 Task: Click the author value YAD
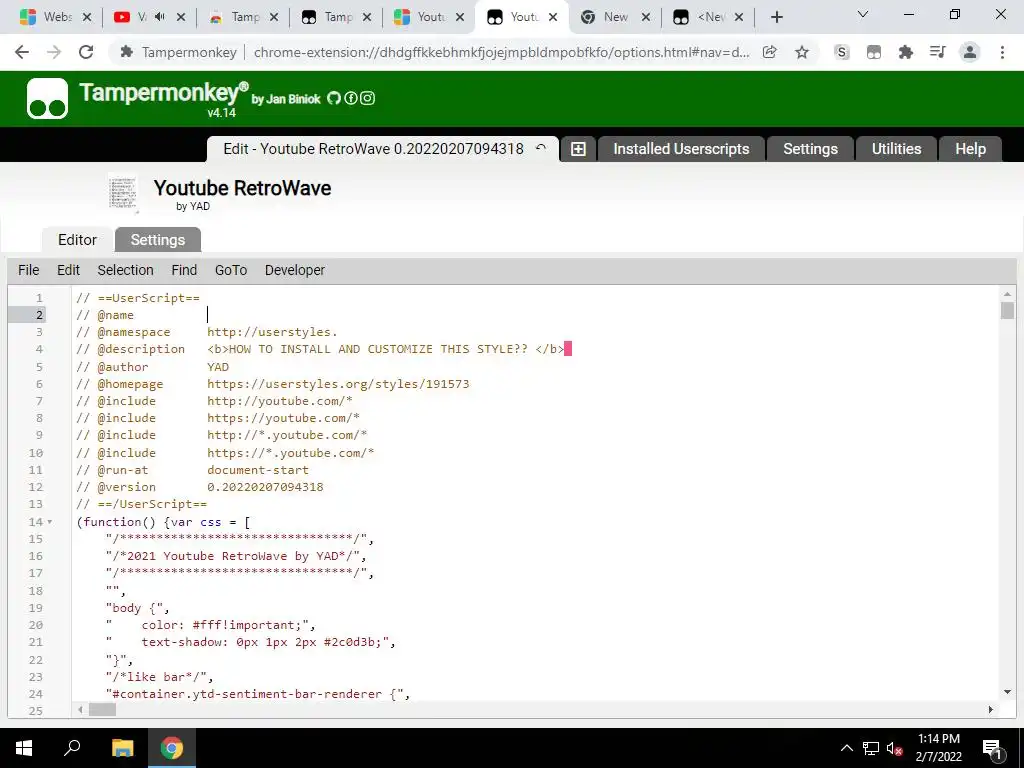218,367
